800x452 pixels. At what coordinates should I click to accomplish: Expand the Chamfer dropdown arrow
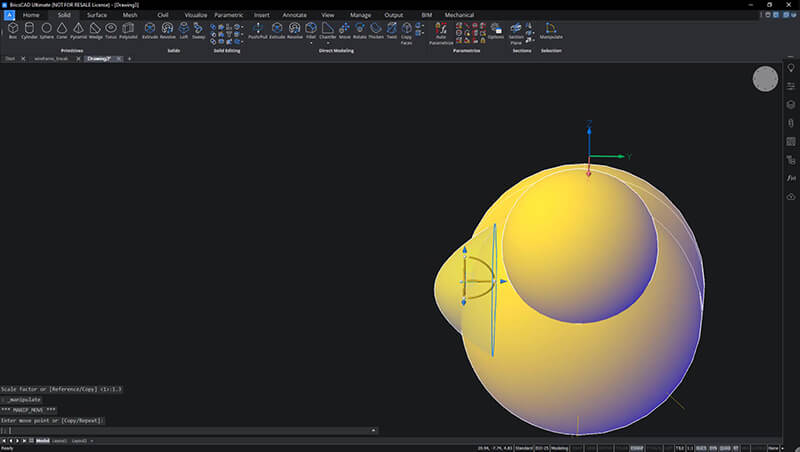328,43
